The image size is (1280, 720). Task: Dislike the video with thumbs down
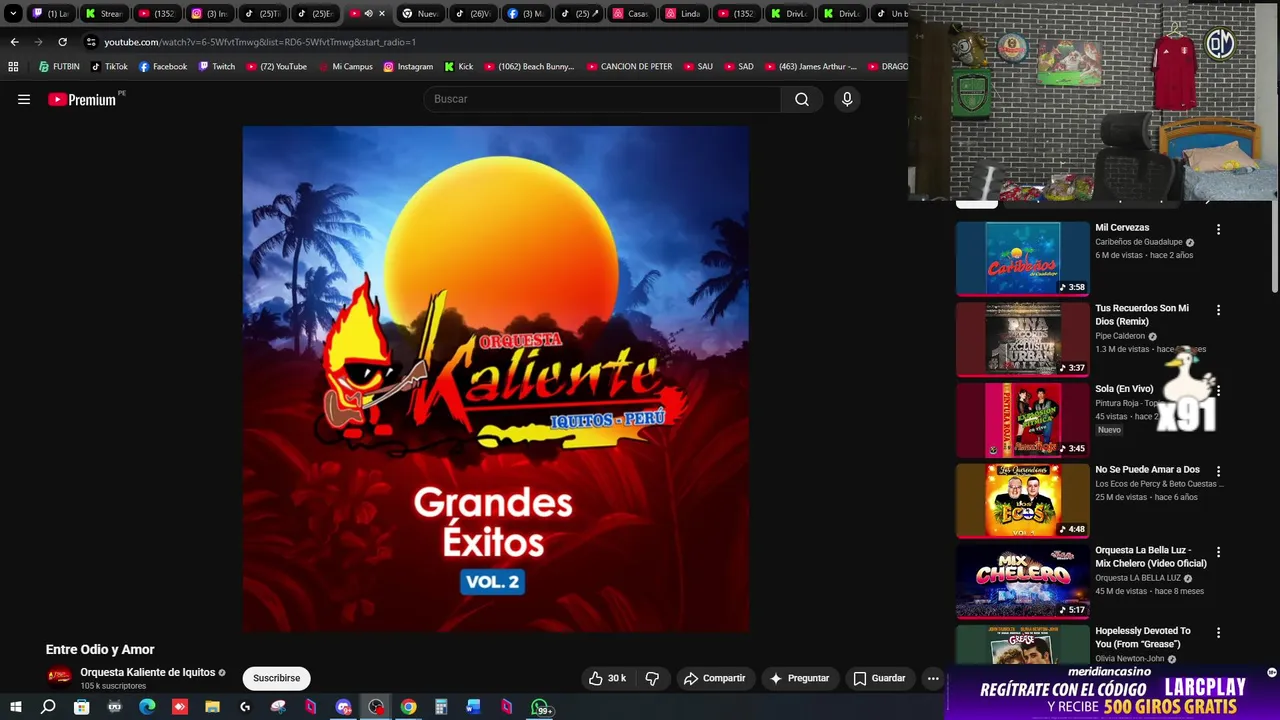click(652, 678)
